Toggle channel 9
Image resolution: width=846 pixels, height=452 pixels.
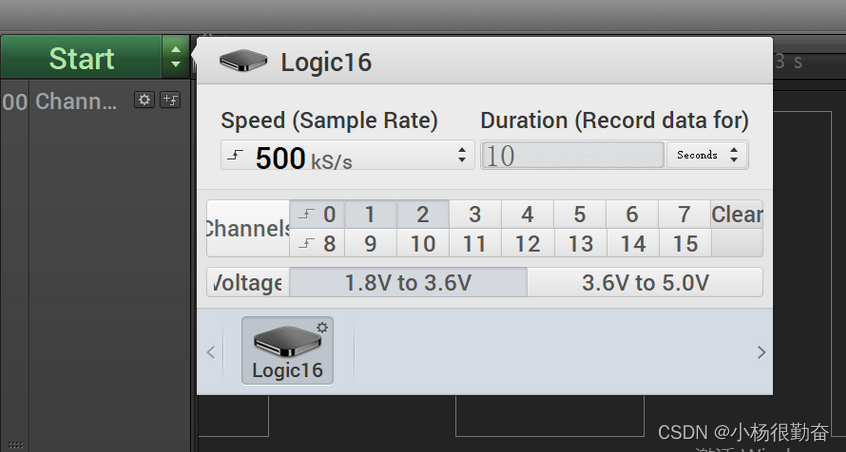pos(370,243)
